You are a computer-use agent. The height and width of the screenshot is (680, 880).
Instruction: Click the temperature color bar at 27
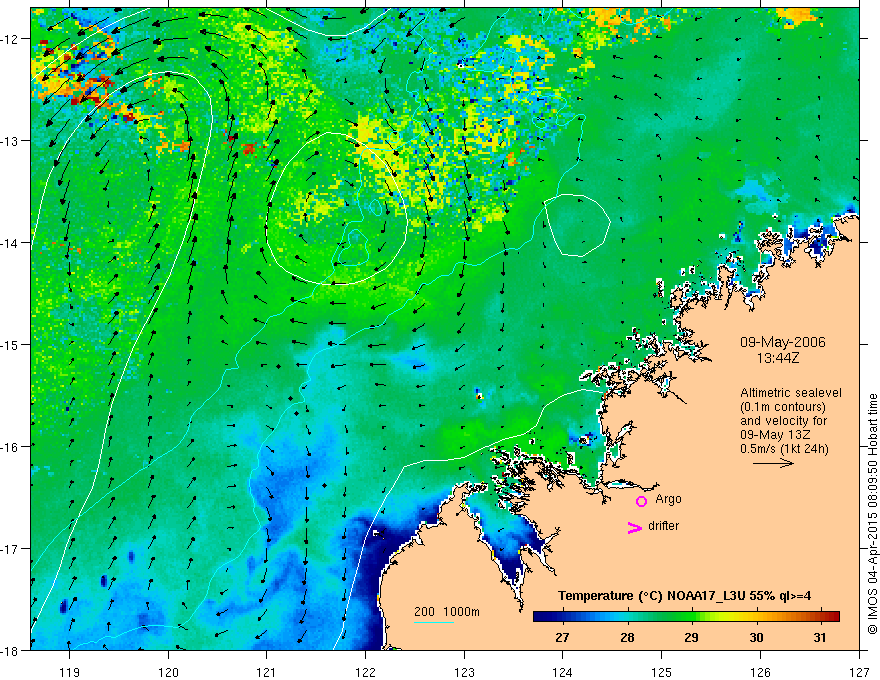562,616
